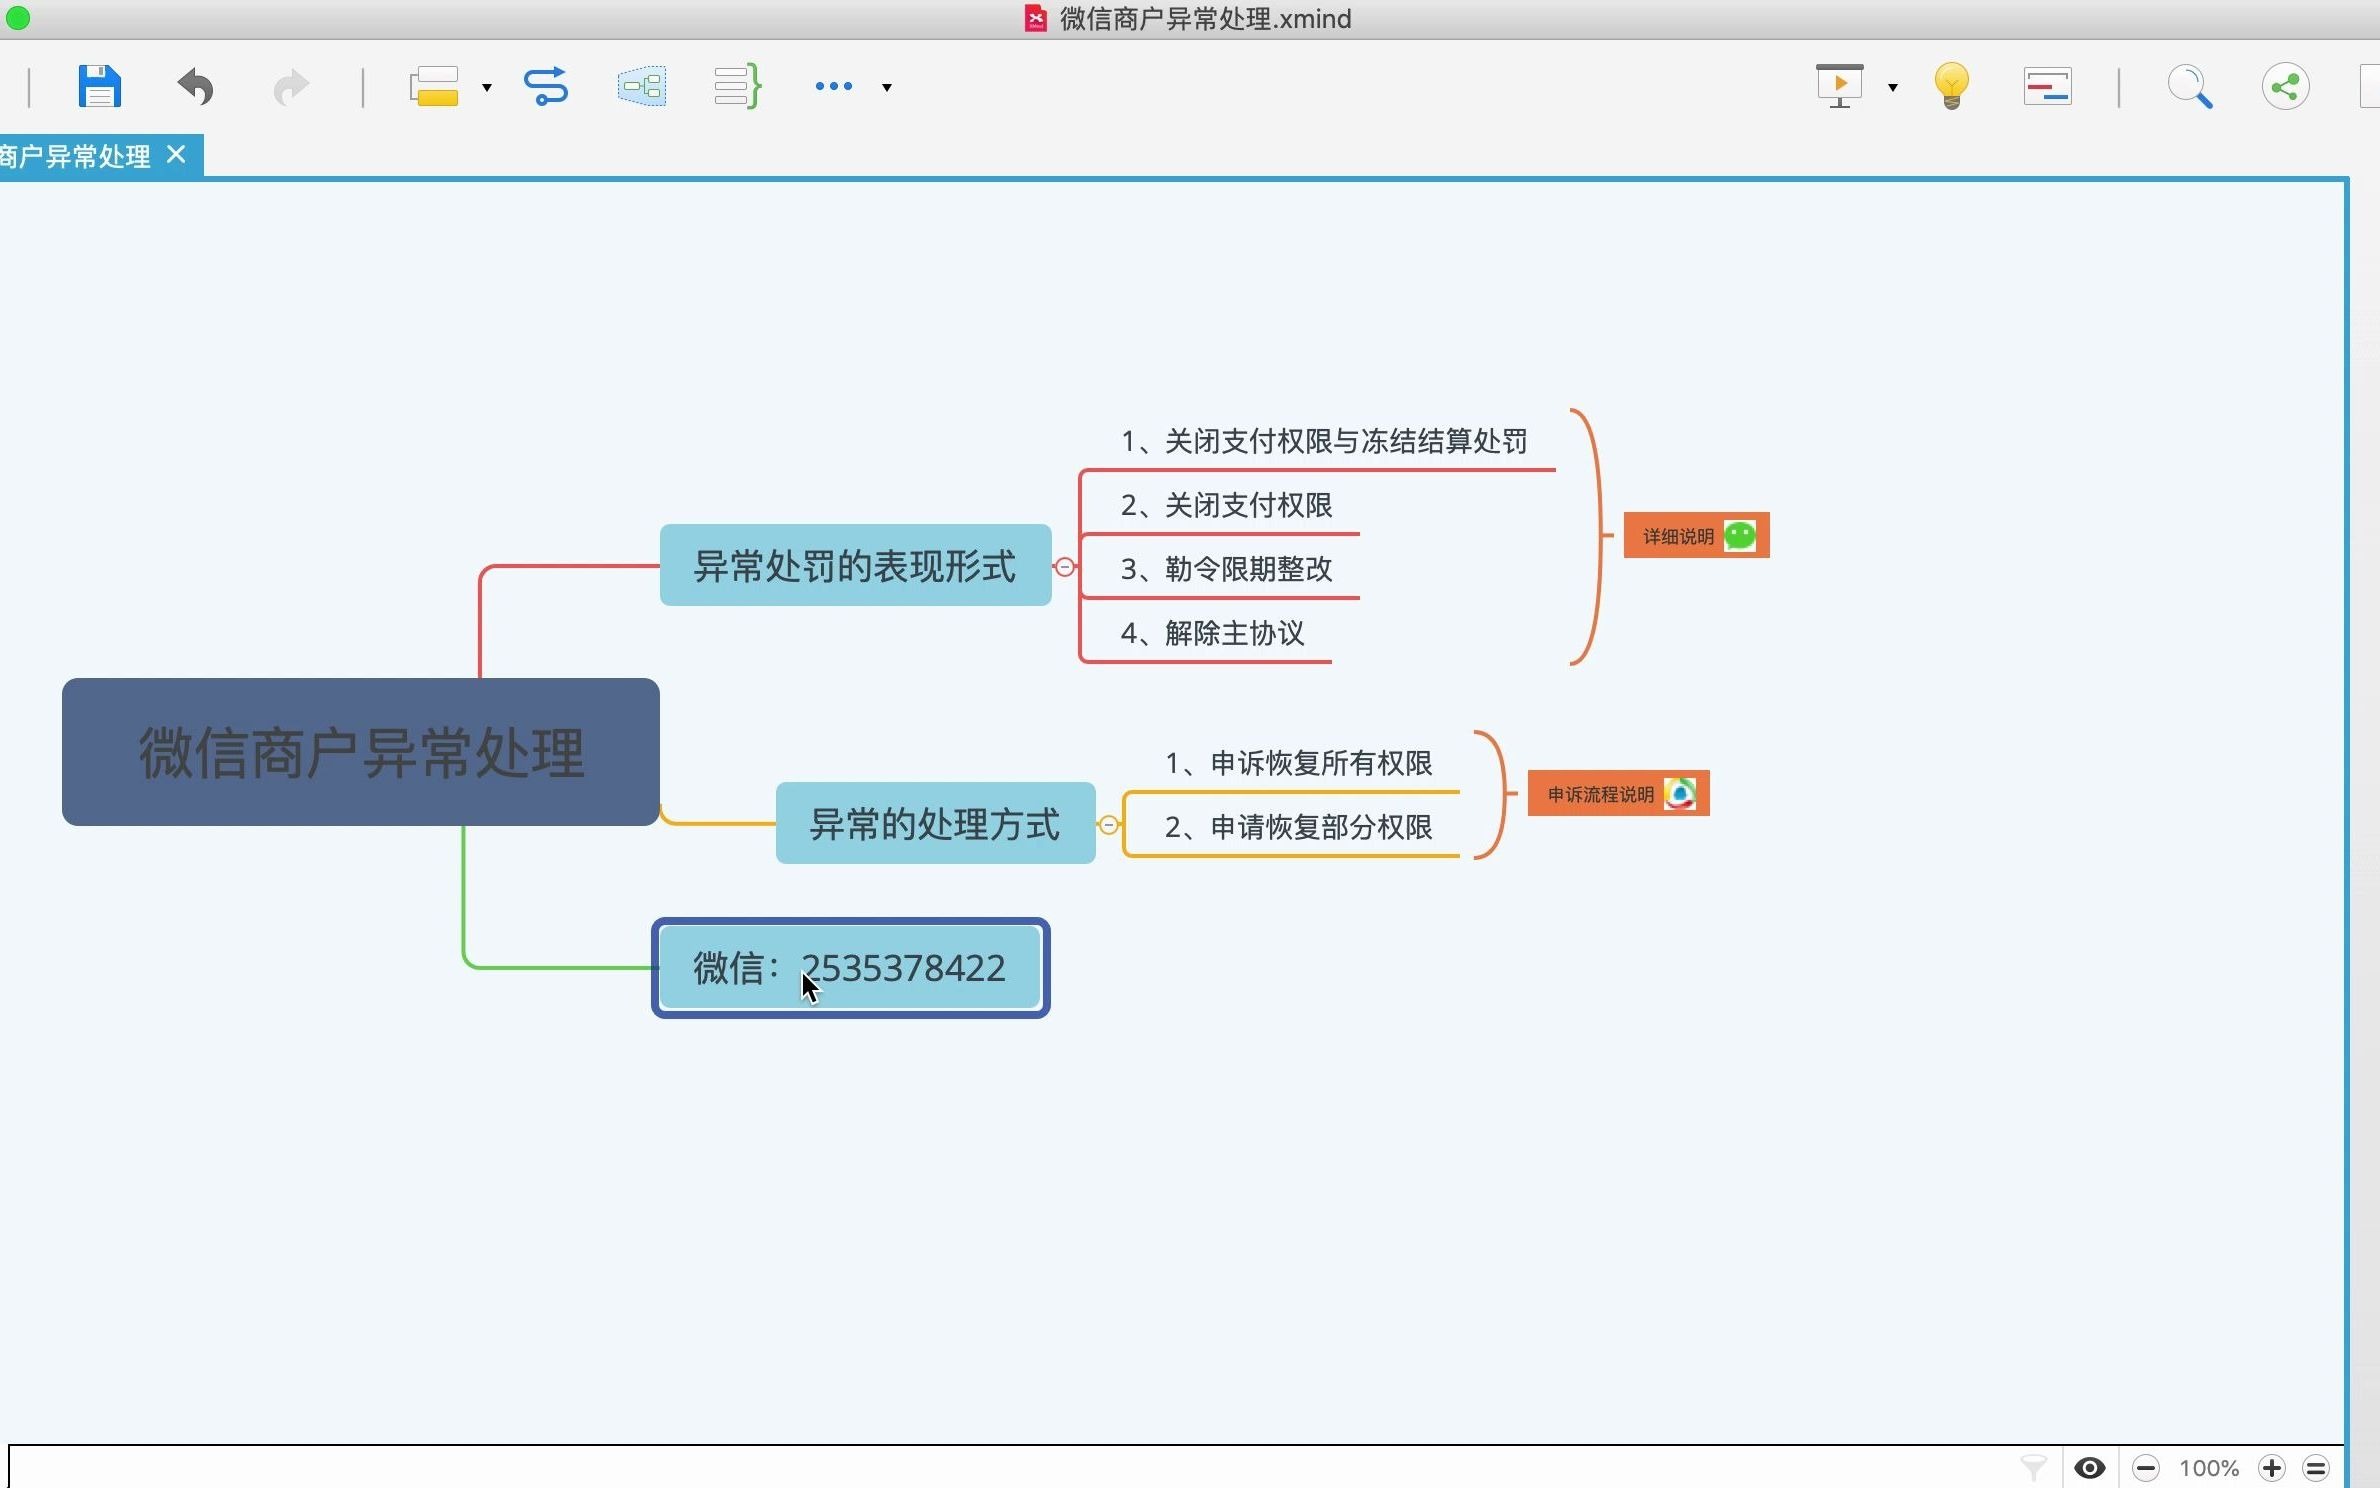Click the 详细说明 orange label
The height and width of the screenshot is (1488, 2380).
click(x=1679, y=537)
